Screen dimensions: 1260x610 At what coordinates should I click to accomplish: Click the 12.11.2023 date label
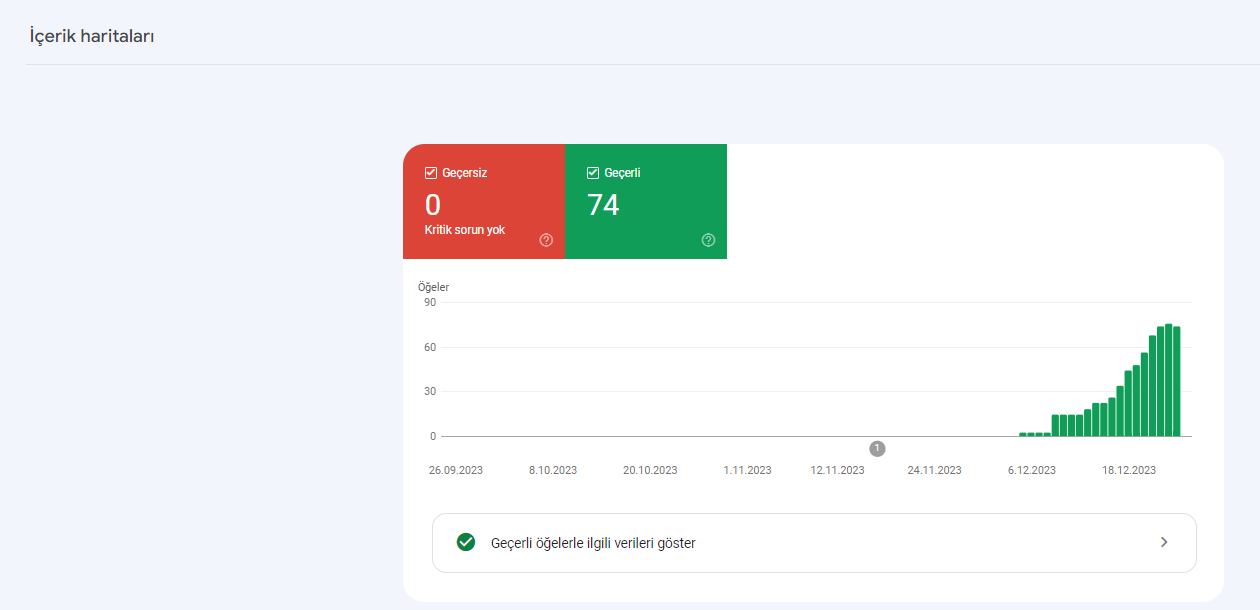click(837, 470)
